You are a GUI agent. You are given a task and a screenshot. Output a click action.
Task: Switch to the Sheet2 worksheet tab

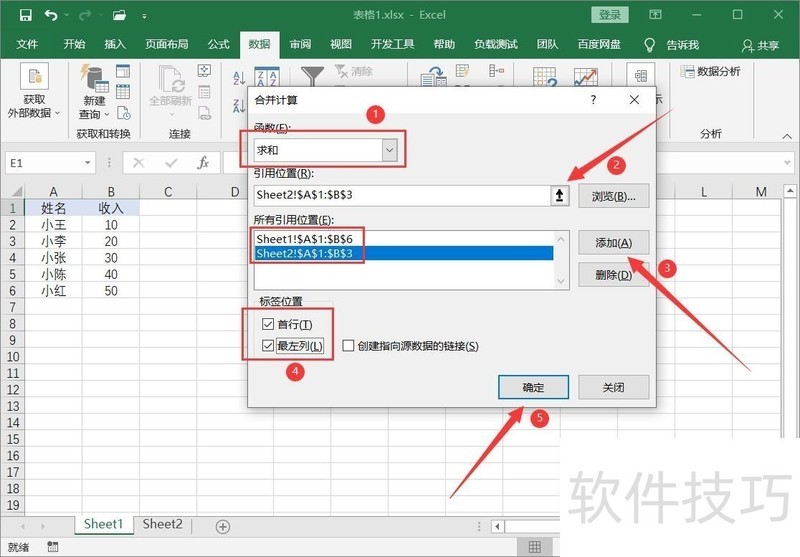pos(162,524)
